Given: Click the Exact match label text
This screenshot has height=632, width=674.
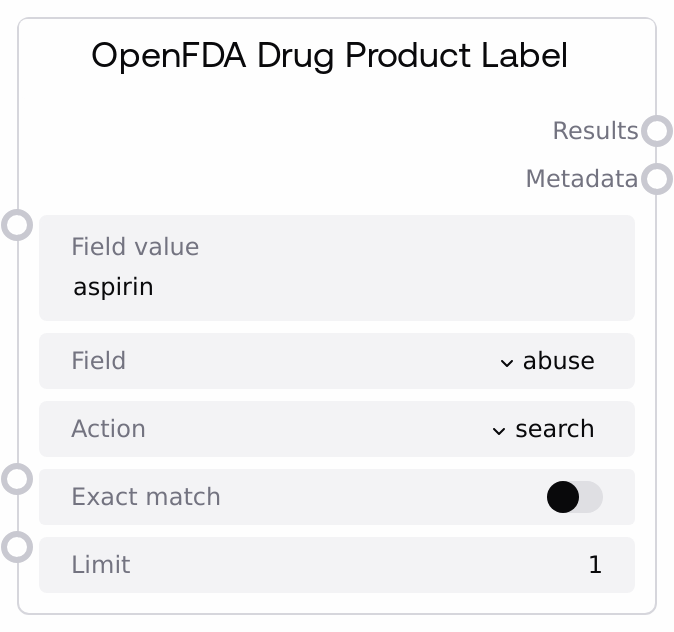Looking at the screenshot, I should click(x=146, y=497).
